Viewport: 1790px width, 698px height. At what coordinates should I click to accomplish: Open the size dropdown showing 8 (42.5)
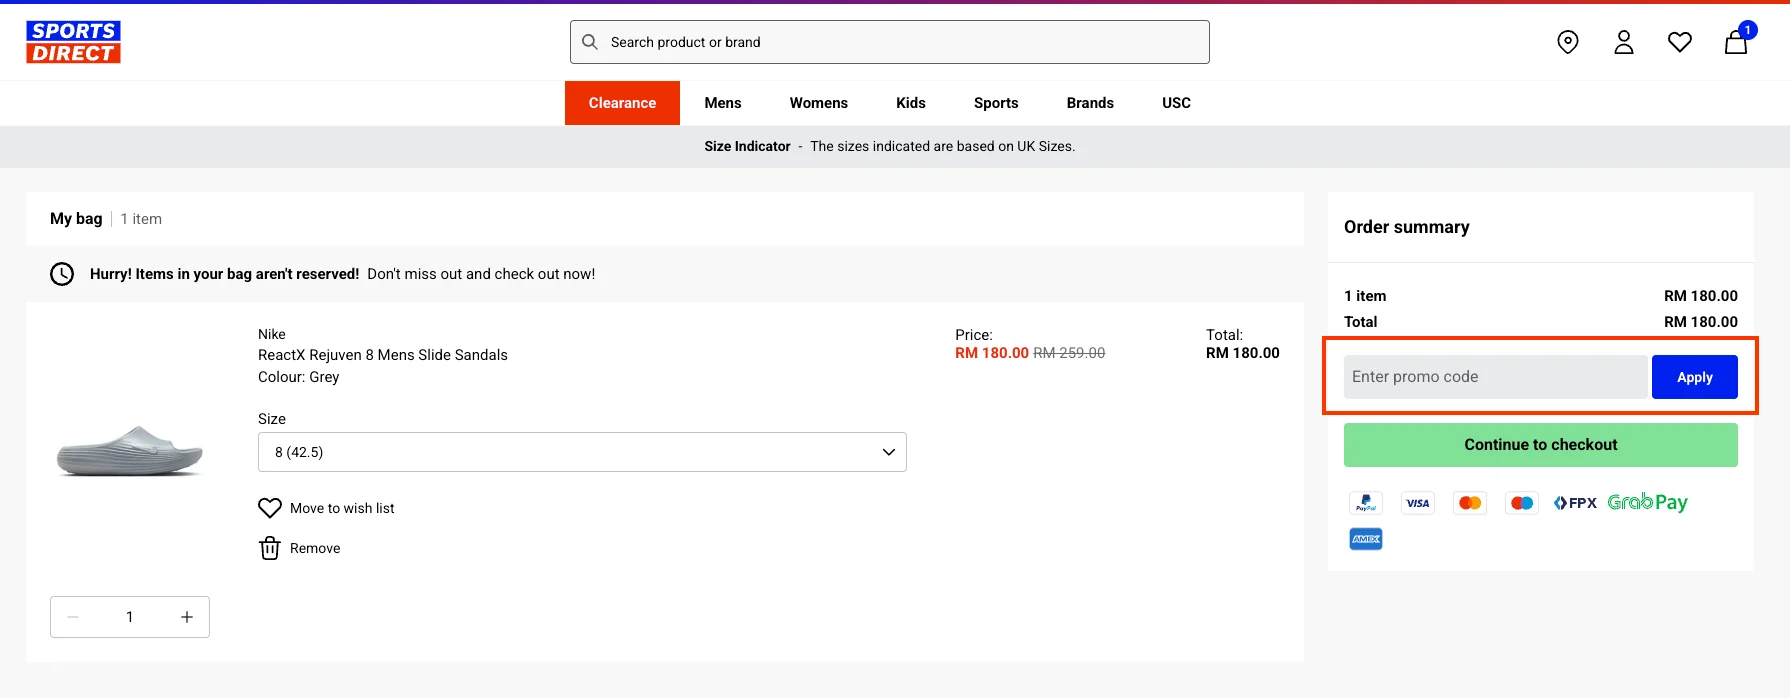[x=582, y=452]
